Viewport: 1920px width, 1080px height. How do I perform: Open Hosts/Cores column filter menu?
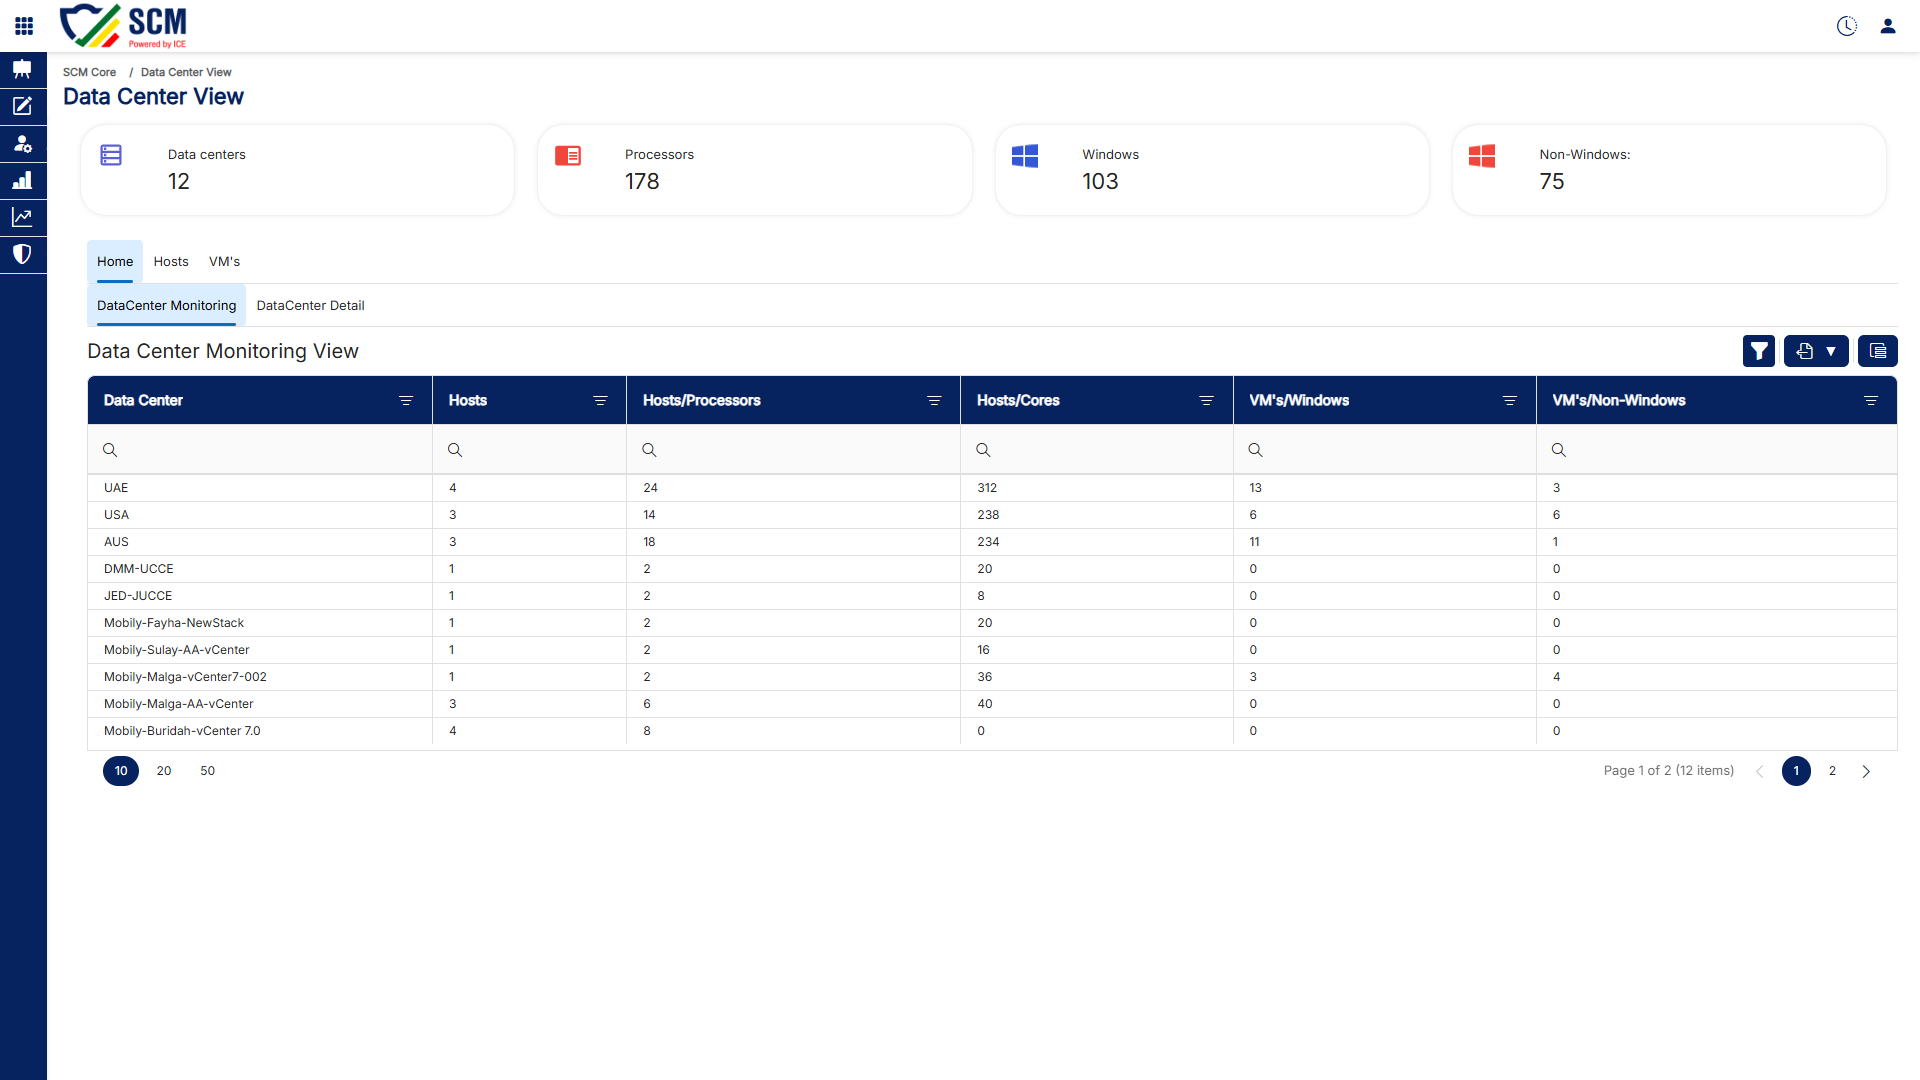(x=1206, y=401)
